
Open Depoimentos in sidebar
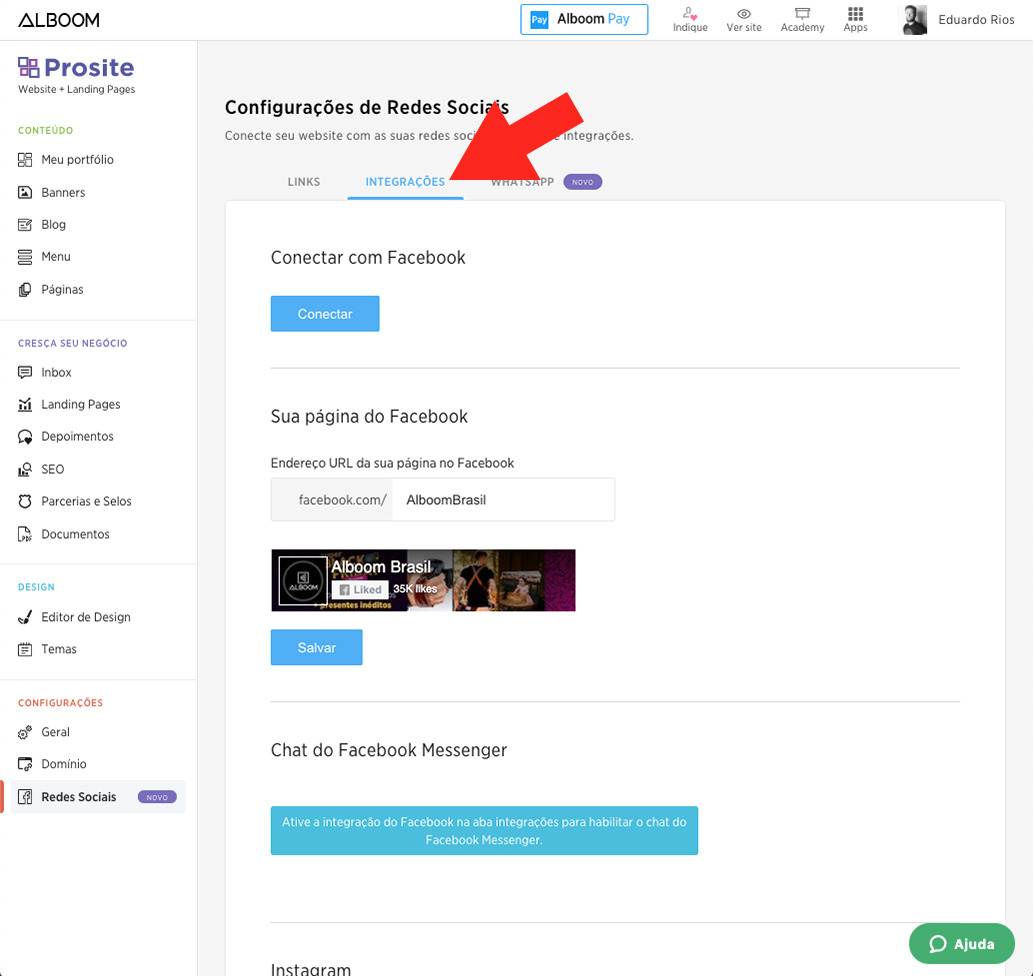point(77,437)
